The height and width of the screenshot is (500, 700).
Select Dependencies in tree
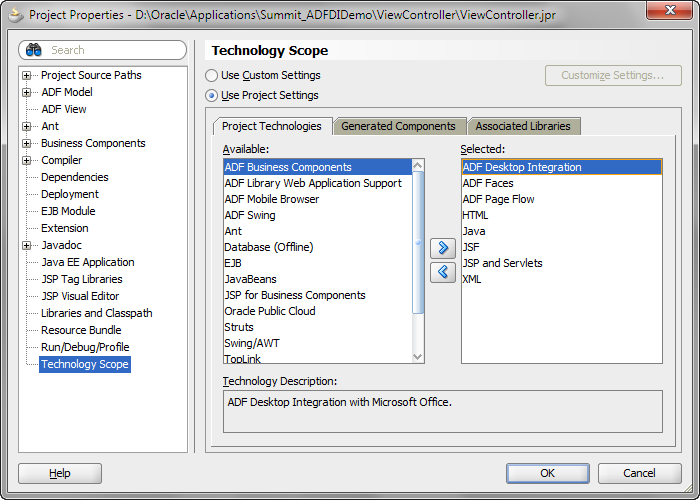point(75,177)
